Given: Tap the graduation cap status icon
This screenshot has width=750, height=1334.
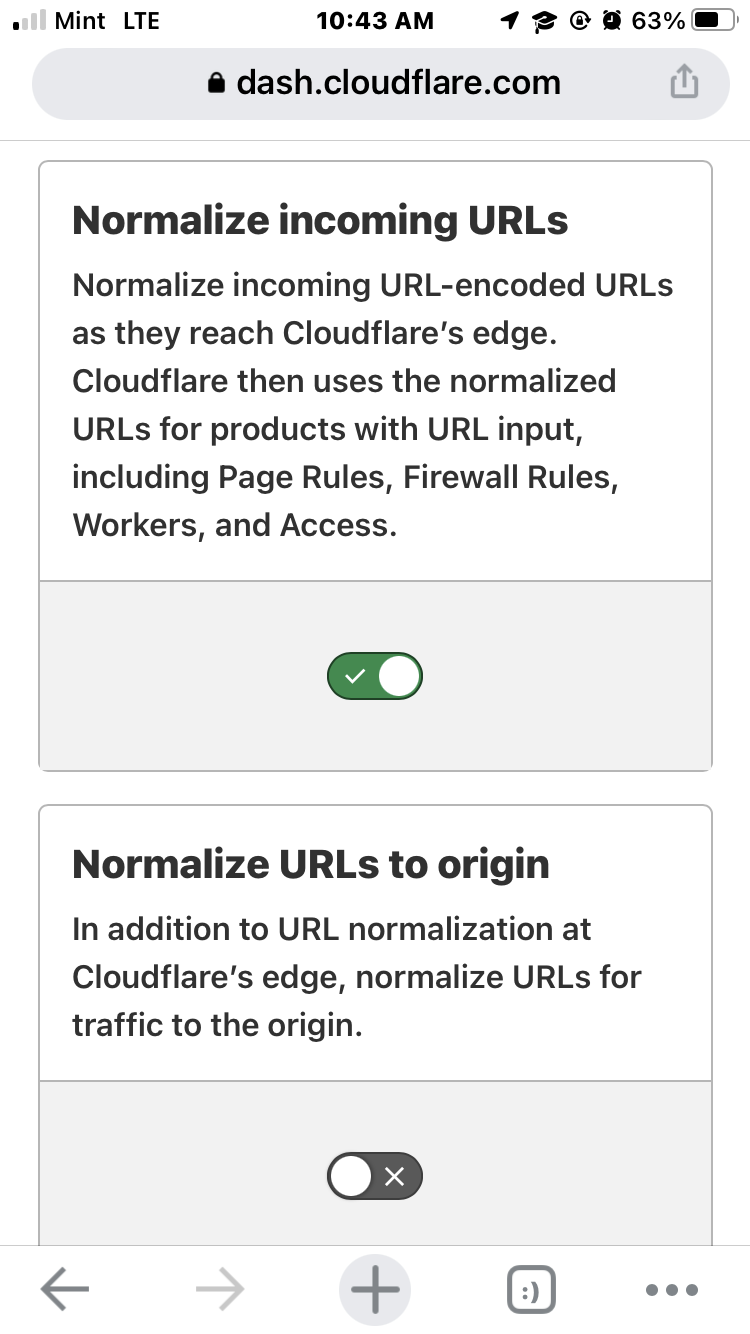Looking at the screenshot, I should coord(544,20).
